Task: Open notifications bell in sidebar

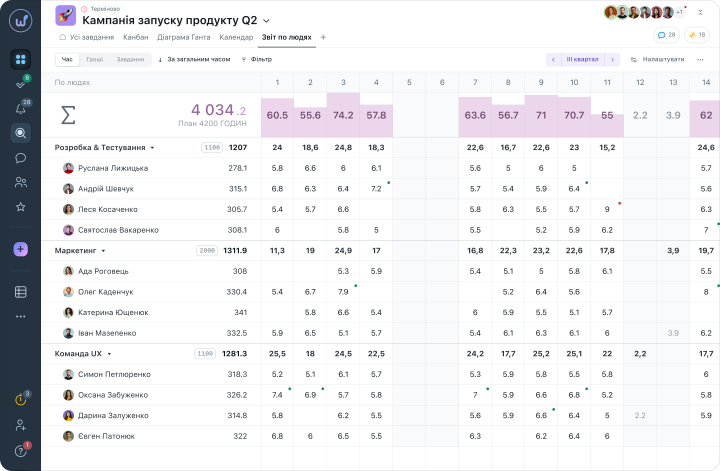Action: click(21, 109)
